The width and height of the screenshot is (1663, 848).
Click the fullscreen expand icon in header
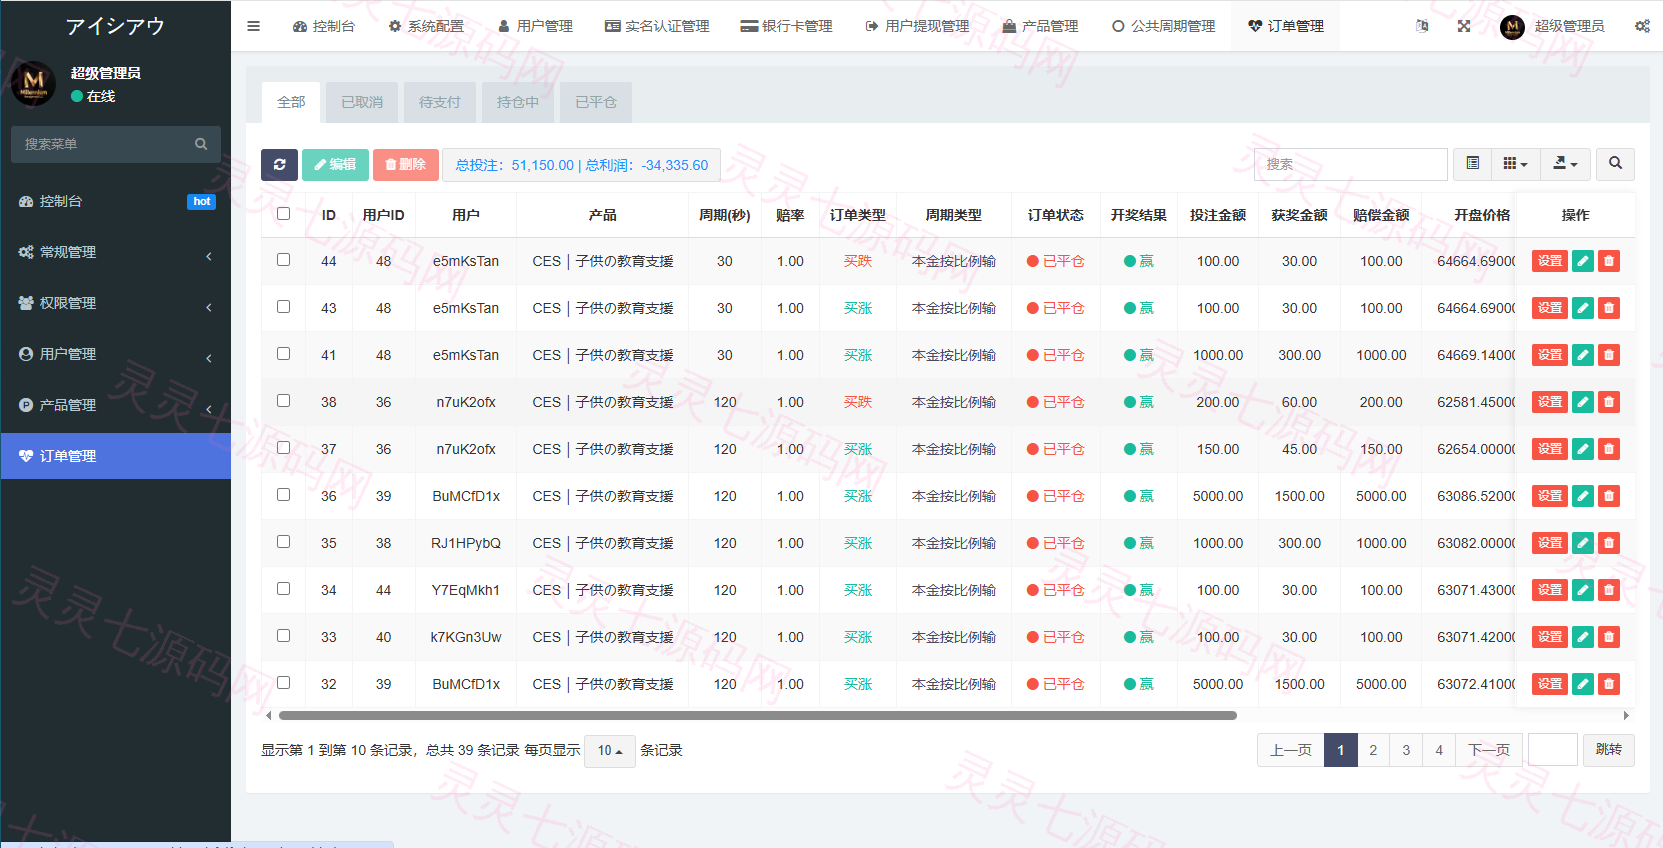click(x=1464, y=26)
